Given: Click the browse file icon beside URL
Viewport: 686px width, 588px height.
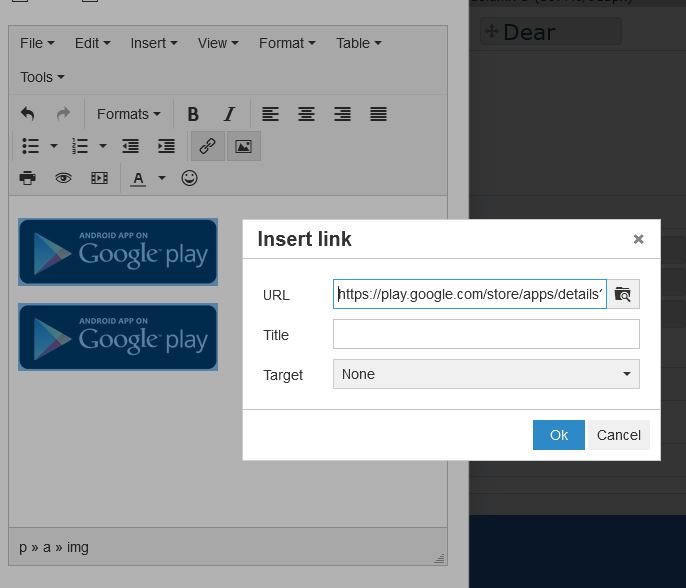Looking at the screenshot, I should (x=623, y=294).
